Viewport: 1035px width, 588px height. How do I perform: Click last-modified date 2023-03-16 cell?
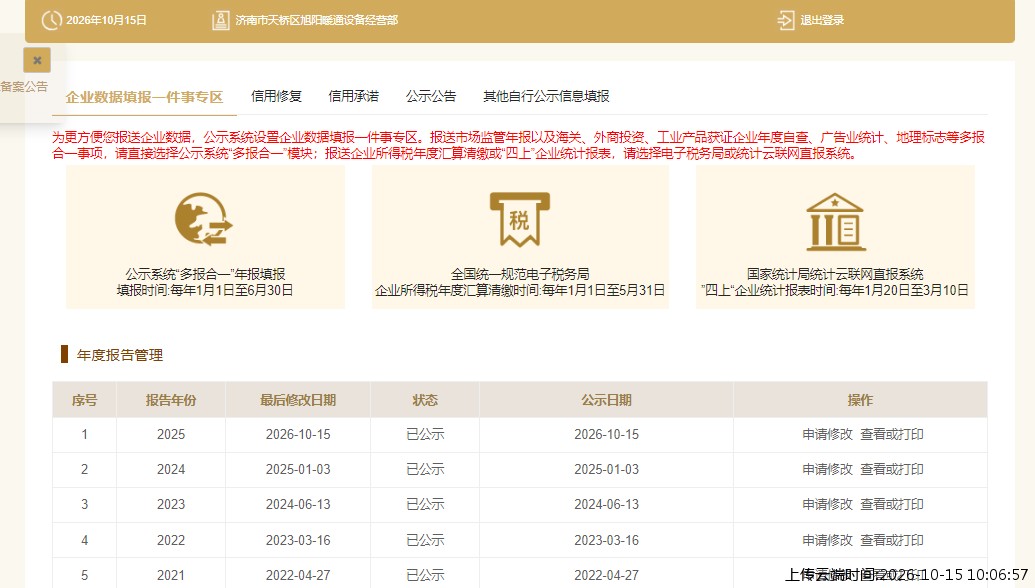[x=298, y=540]
